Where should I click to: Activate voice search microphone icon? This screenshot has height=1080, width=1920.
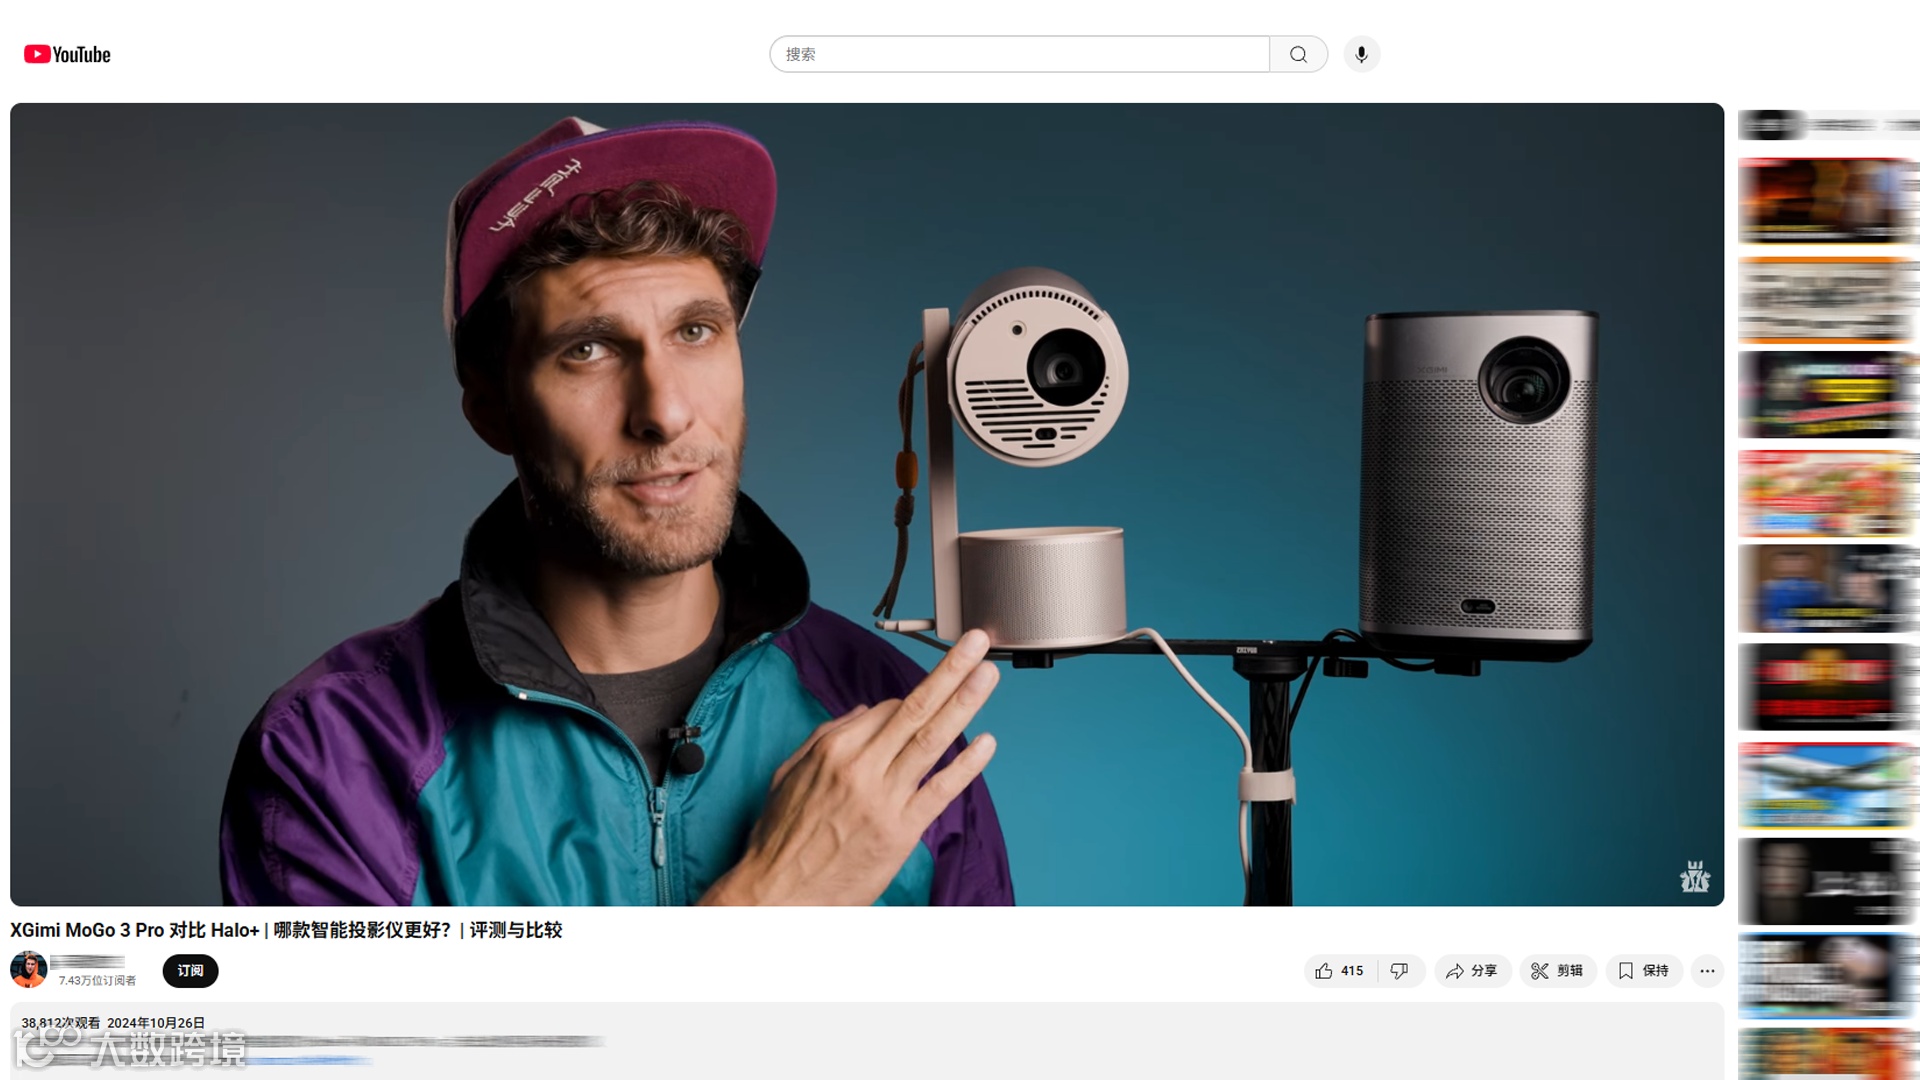click(1361, 54)
